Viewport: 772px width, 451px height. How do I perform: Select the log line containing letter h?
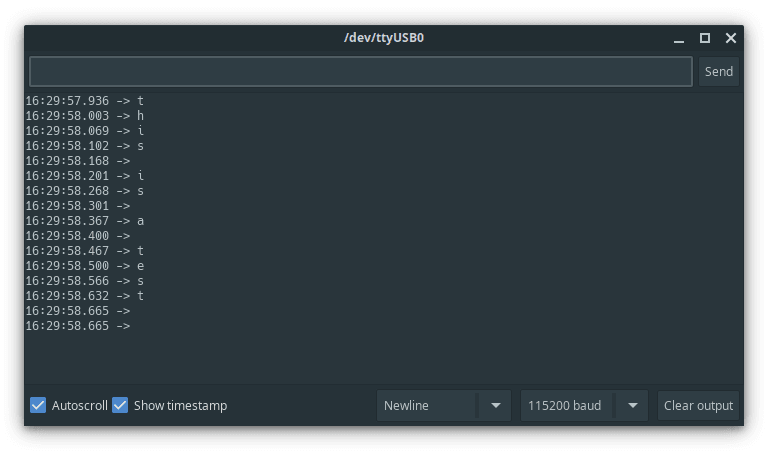(x=85, y=116)
